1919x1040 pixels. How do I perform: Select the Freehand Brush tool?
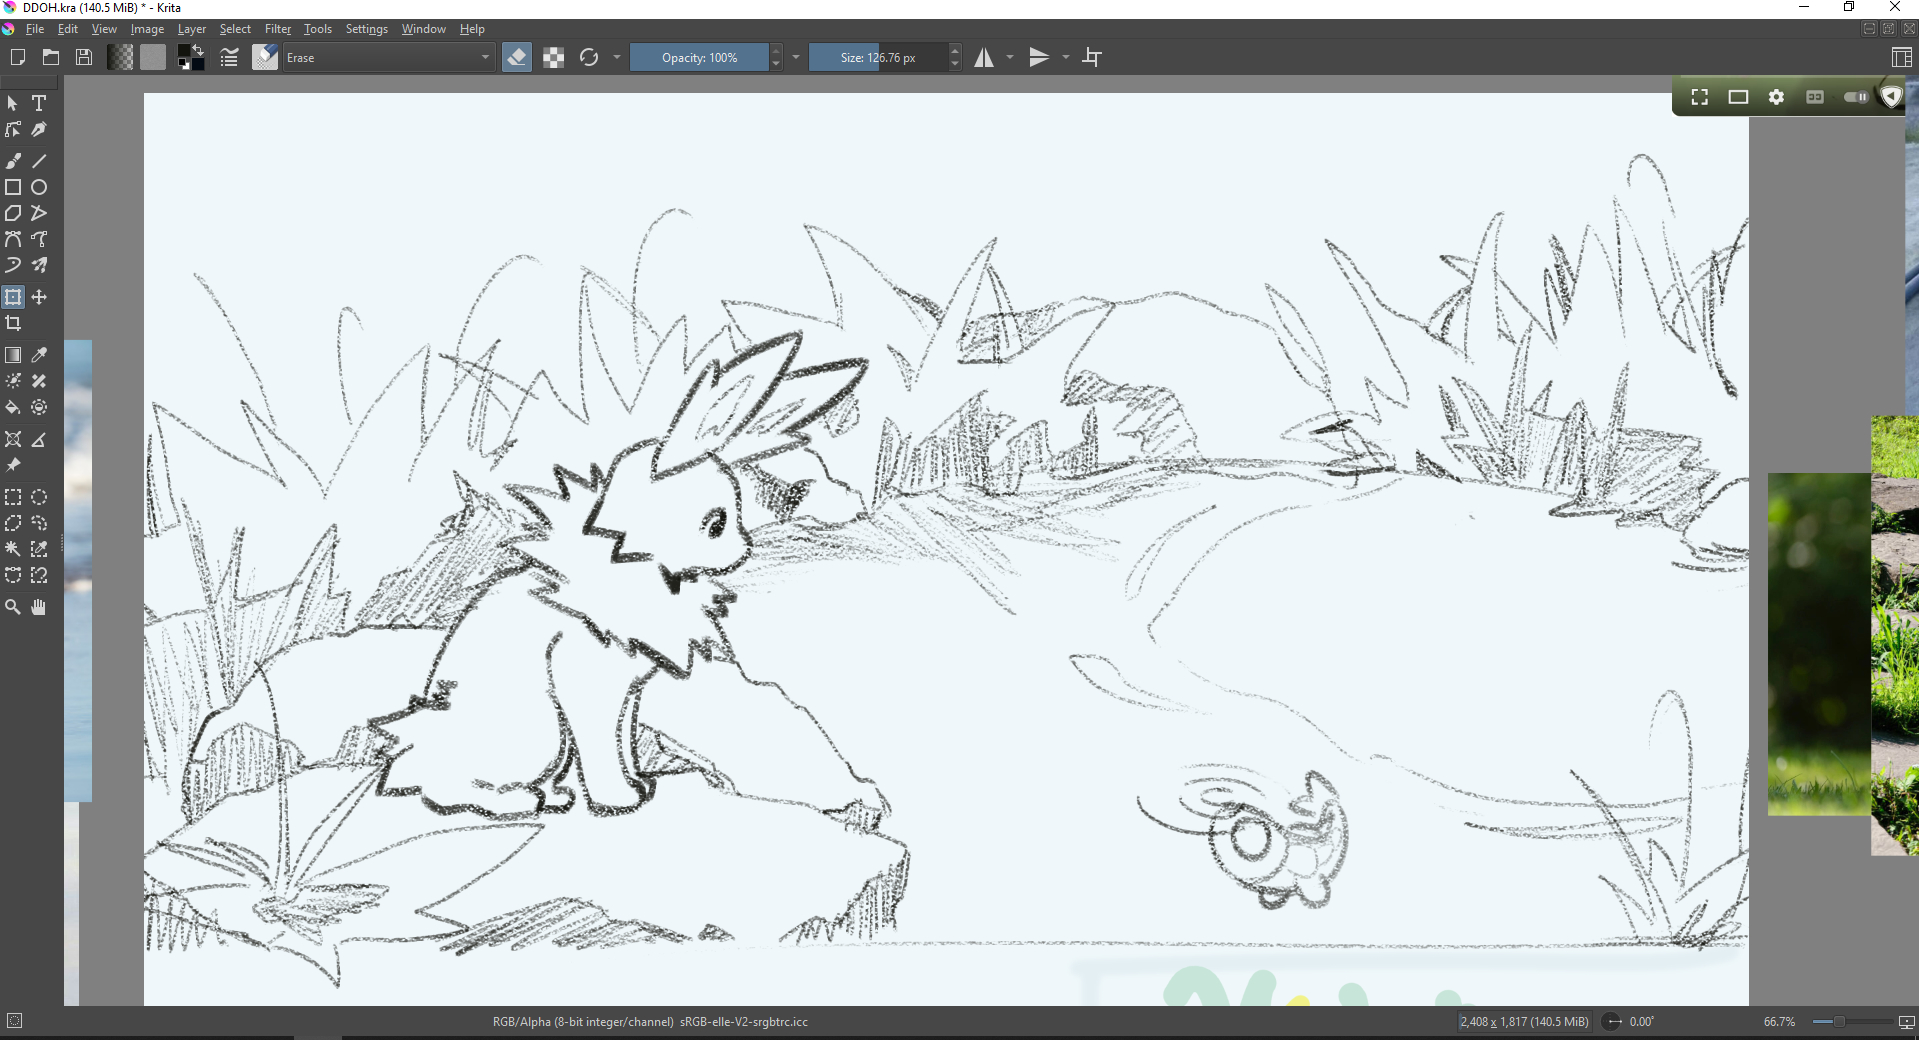pyautogui.click(x=13, y=161)
